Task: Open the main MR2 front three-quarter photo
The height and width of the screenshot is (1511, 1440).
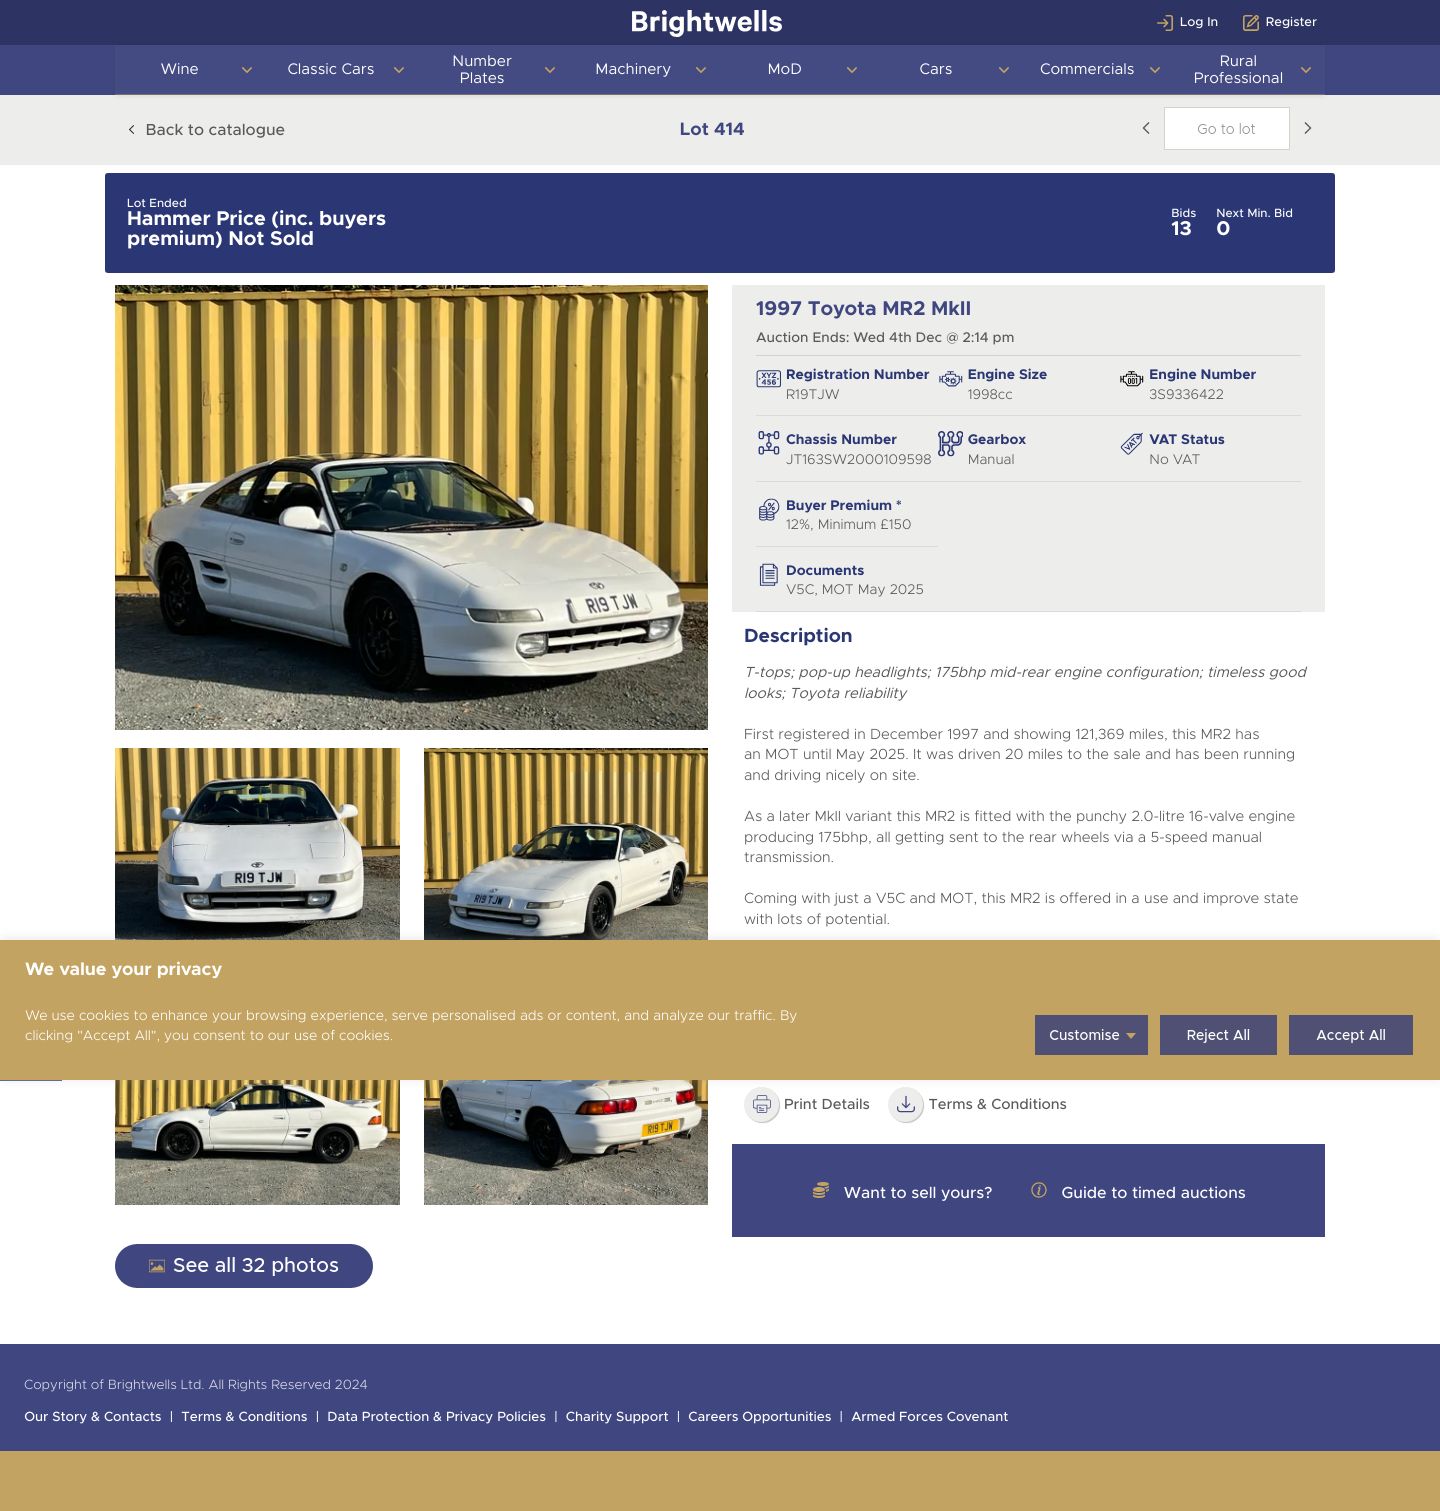Action: pos(411,507)
